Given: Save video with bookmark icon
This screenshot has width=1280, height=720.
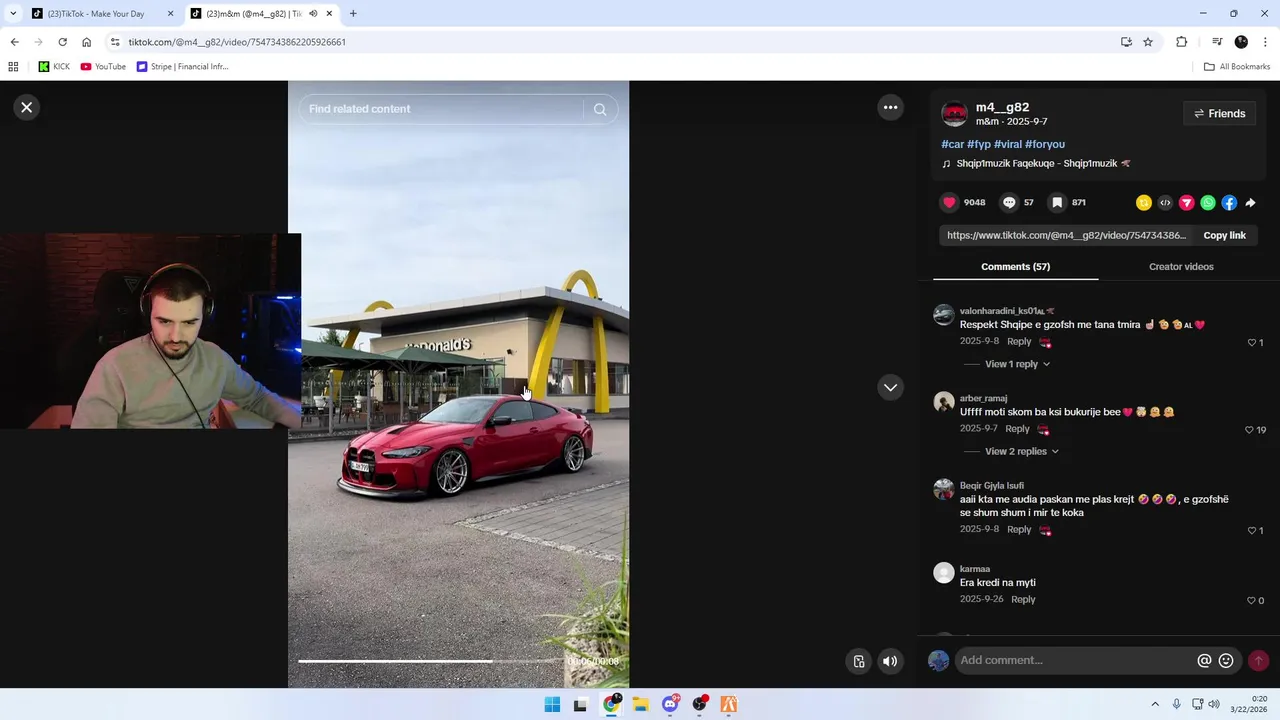Looking at the screenshot, I should [1057, 202].
